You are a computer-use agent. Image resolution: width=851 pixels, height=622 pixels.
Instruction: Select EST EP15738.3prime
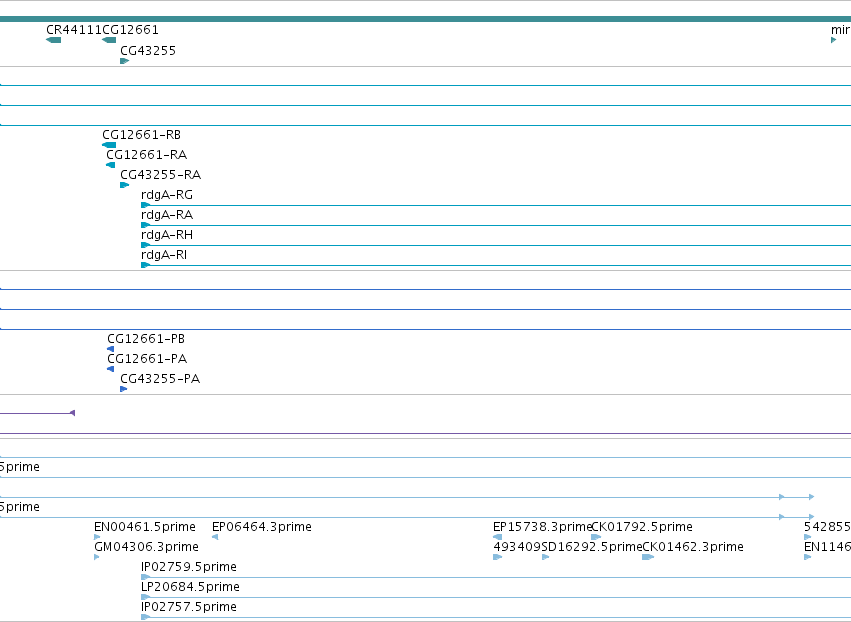pyautogui.click(x=542, y=527)
